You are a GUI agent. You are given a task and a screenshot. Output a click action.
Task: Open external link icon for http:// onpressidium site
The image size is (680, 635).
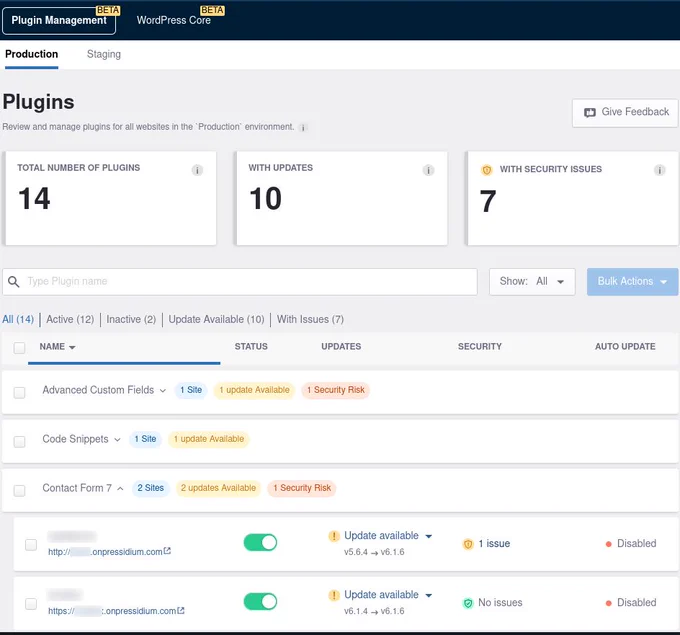pyautogui.click(x=167, y=551)
